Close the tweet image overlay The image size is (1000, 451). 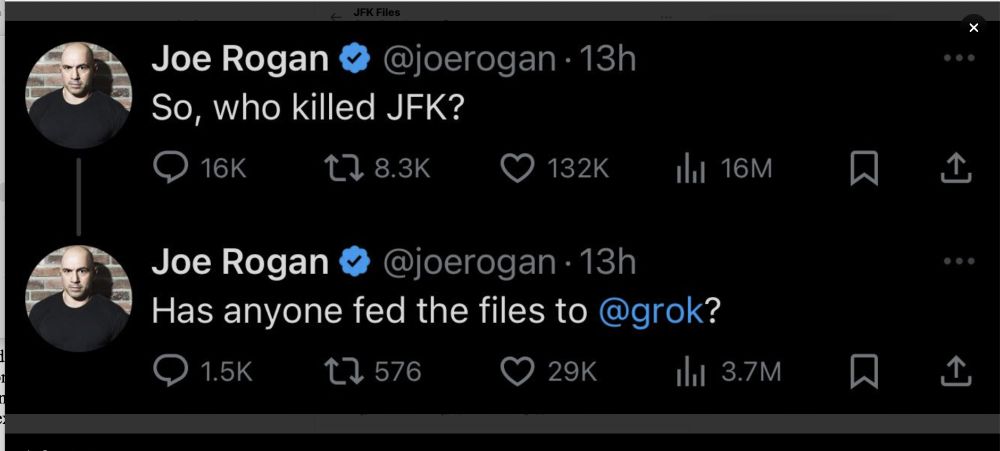973,28
